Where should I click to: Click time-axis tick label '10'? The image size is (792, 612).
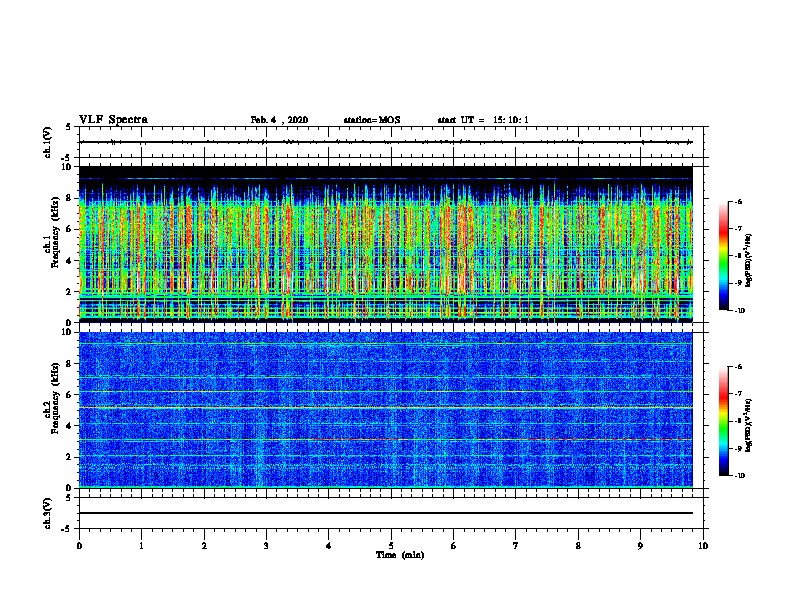click(703, 546)
